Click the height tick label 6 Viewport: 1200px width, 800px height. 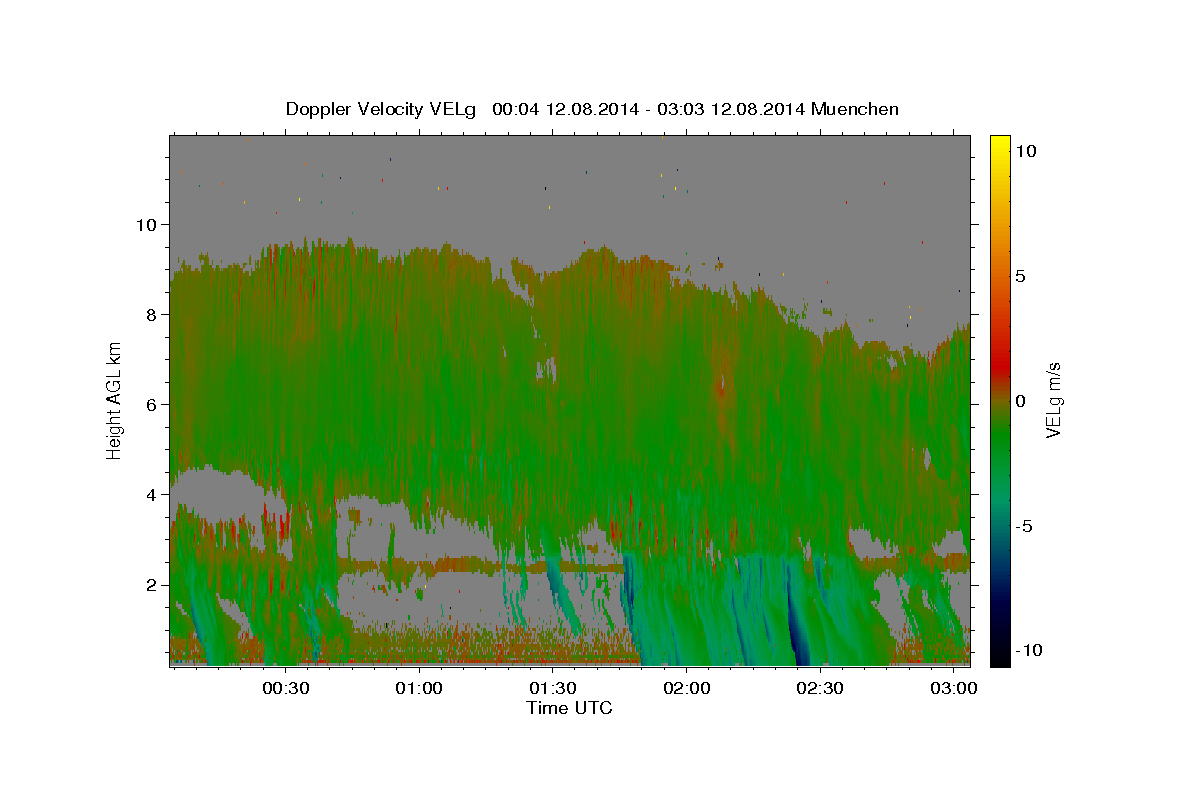(x=149, y=404)
